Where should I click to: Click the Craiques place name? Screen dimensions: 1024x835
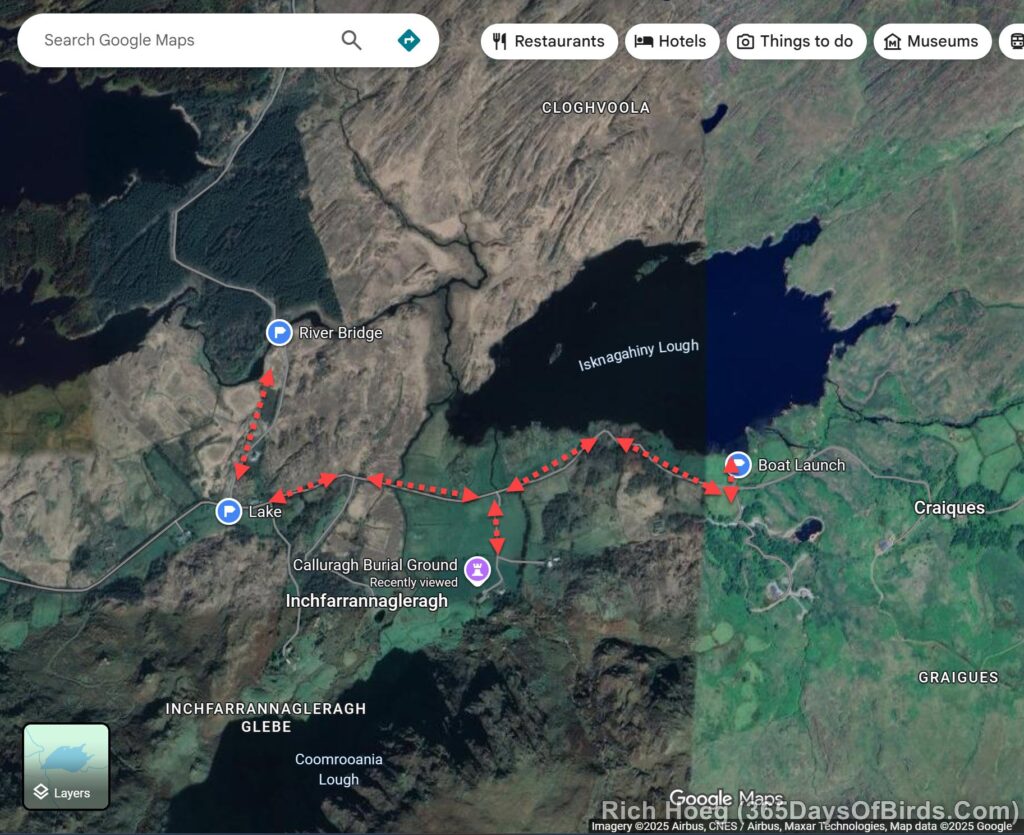(x=949, y=508)
